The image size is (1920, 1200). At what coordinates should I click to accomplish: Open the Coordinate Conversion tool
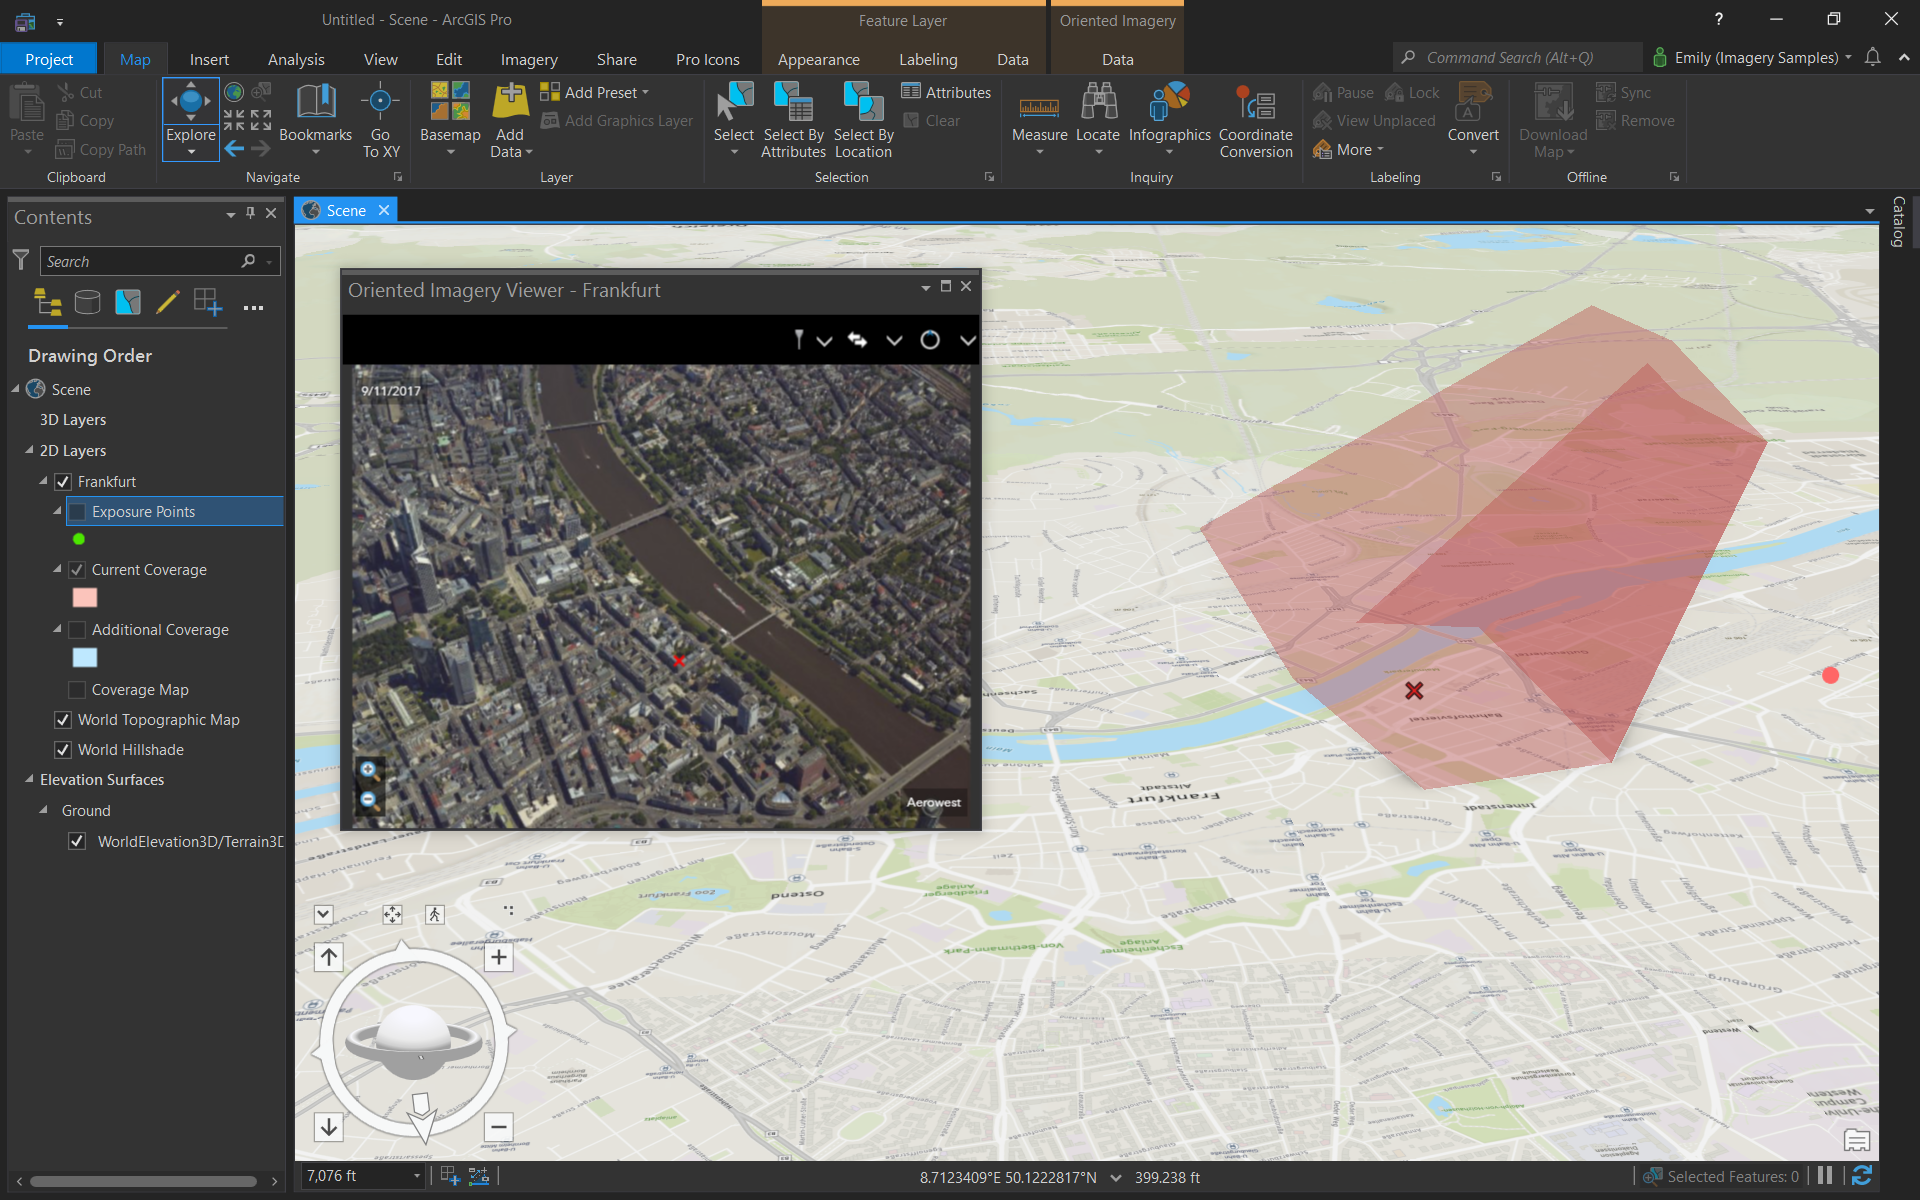[x=1256, y=120]
